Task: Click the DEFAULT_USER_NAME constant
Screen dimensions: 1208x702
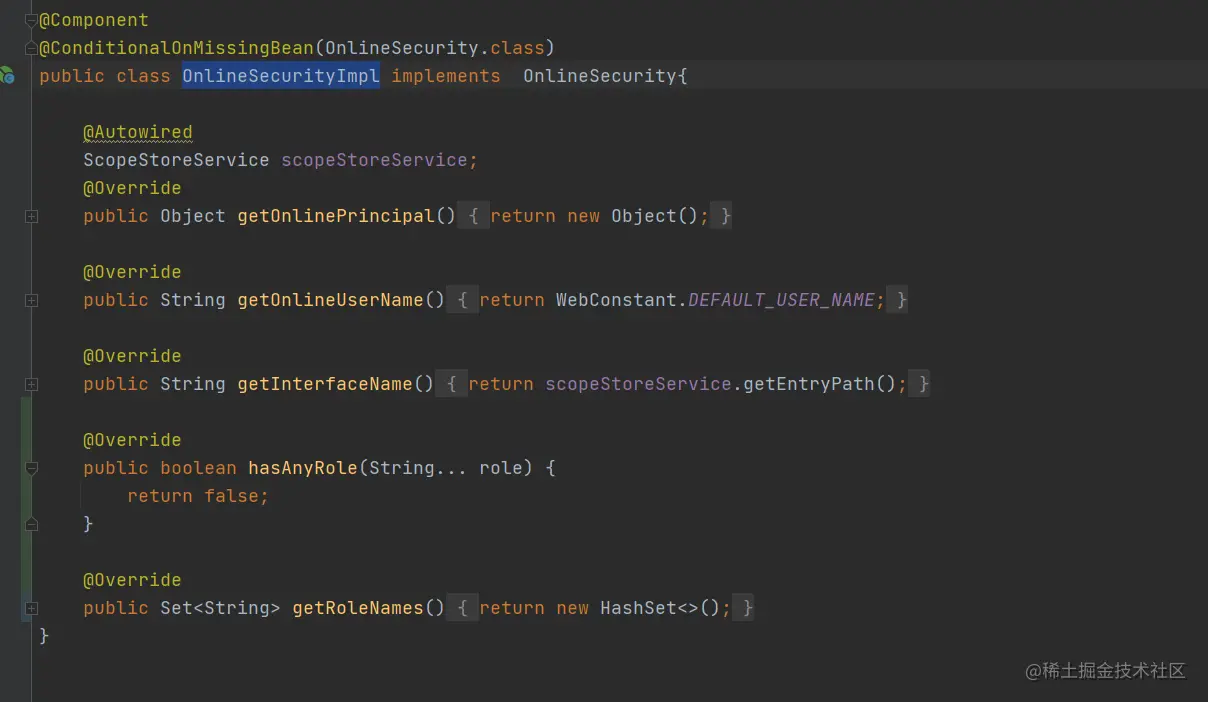Action: [x=781, y=300]
